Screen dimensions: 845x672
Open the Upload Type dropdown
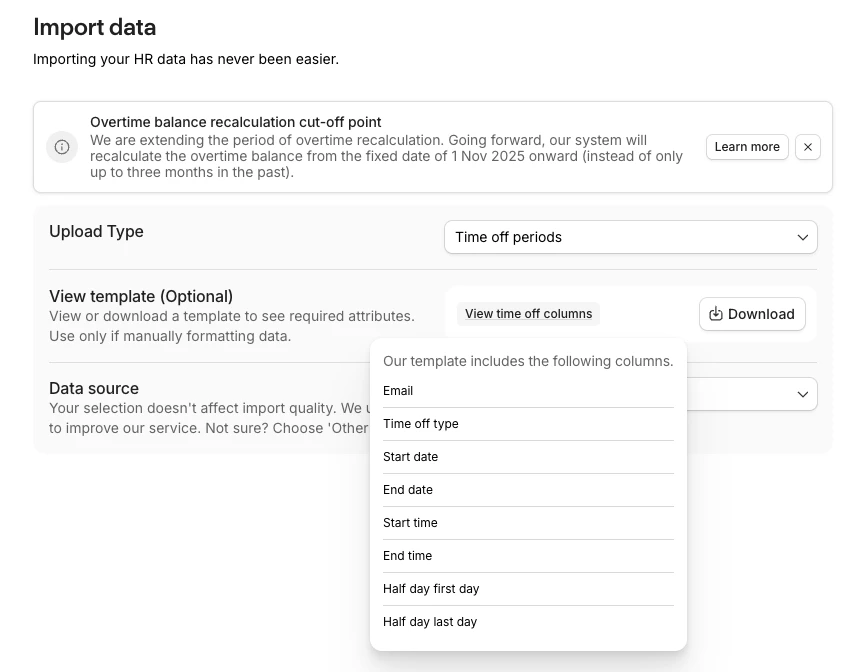pos(630,237)
